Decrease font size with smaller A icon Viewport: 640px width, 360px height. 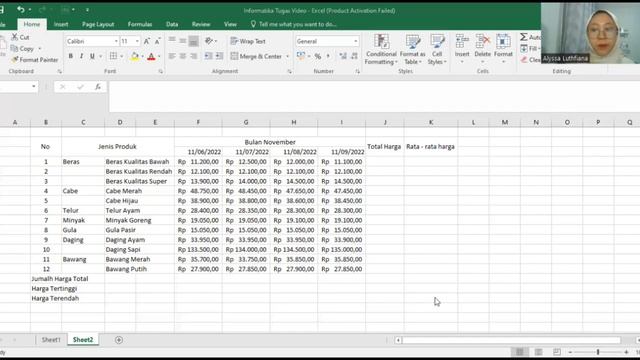click(157, 41)
